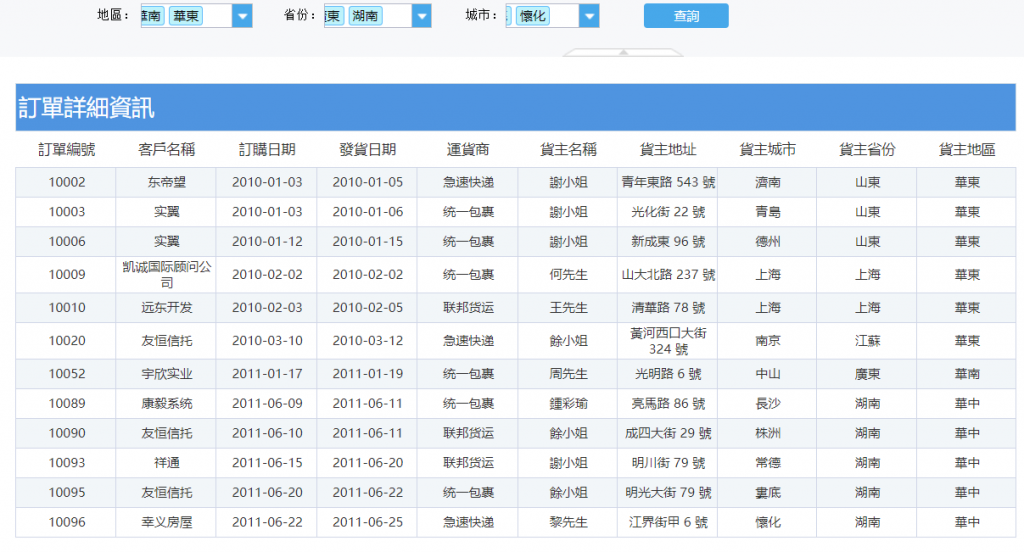Select the 湖南 tag in 省份 field
1024x552 pixels.
coord(364,16)
